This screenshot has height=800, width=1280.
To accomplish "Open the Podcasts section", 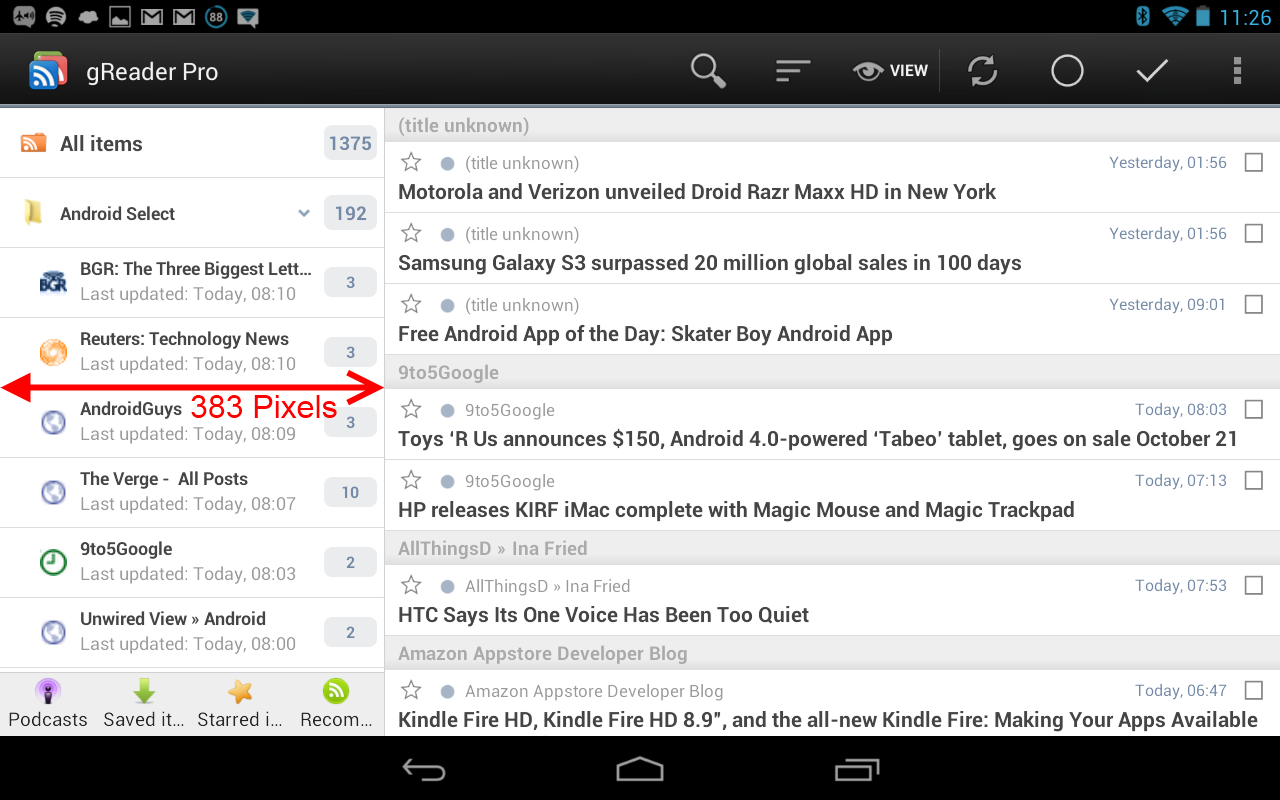I will point(47,701).
